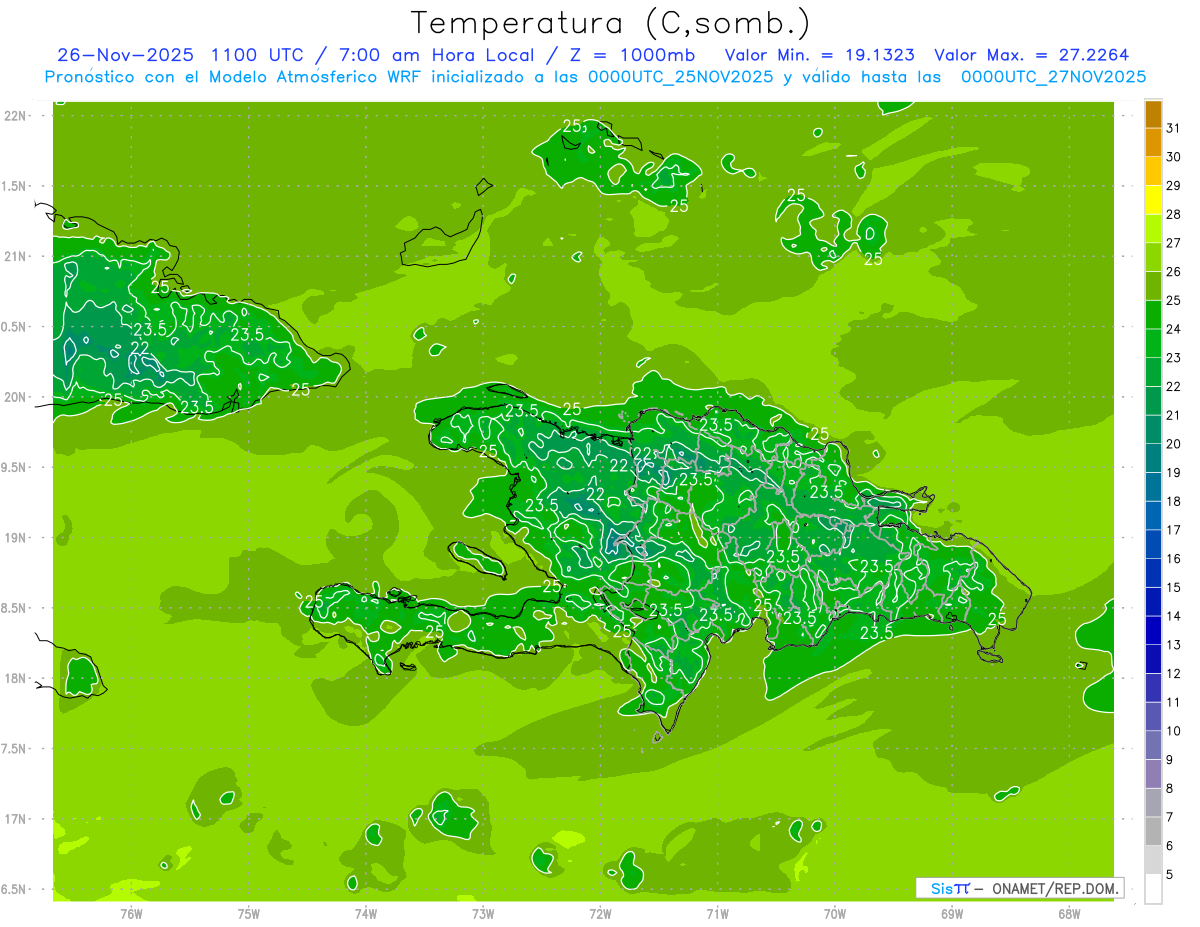Click the '8.5N' latitude axis label
Viewport: 1200px width, 927px height.
(14, 608)
